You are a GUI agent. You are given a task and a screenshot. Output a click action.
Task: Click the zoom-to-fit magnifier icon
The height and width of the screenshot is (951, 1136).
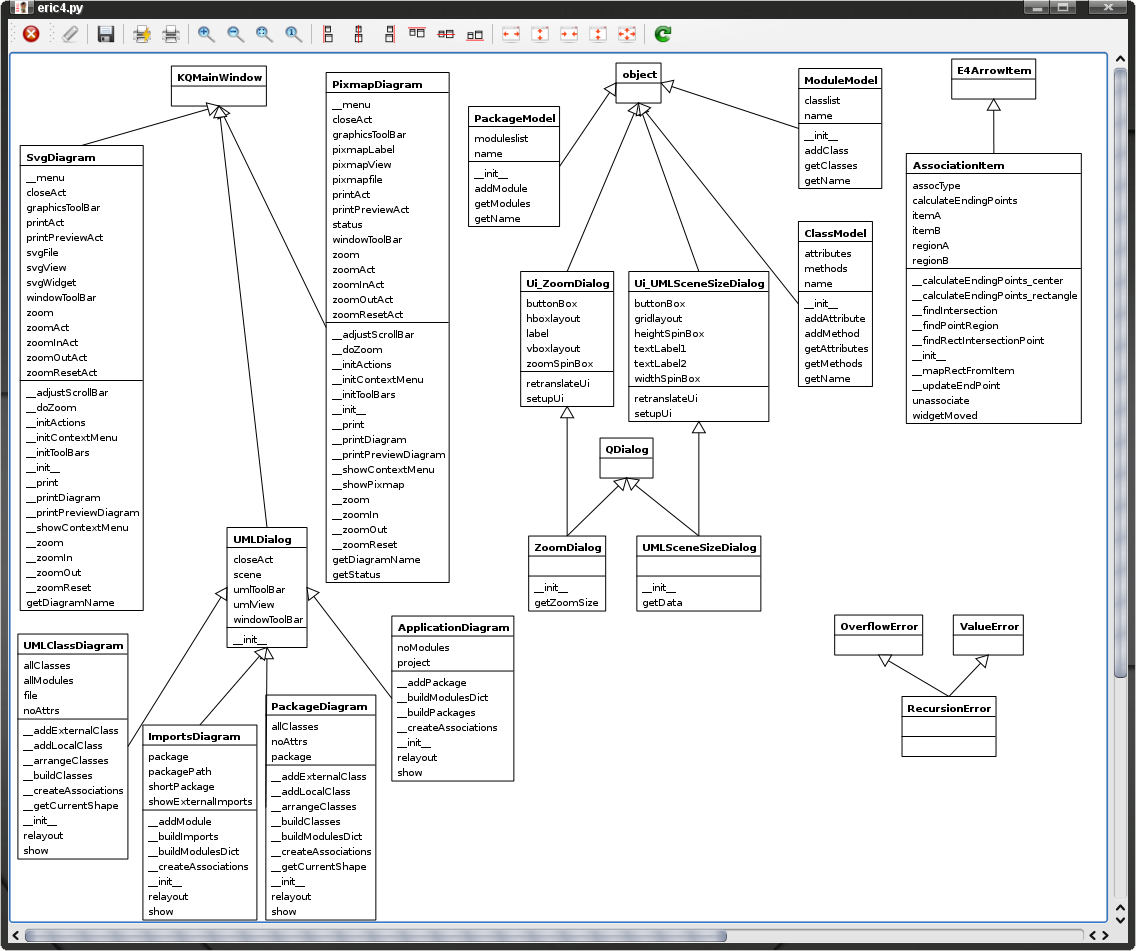point(265,34)
